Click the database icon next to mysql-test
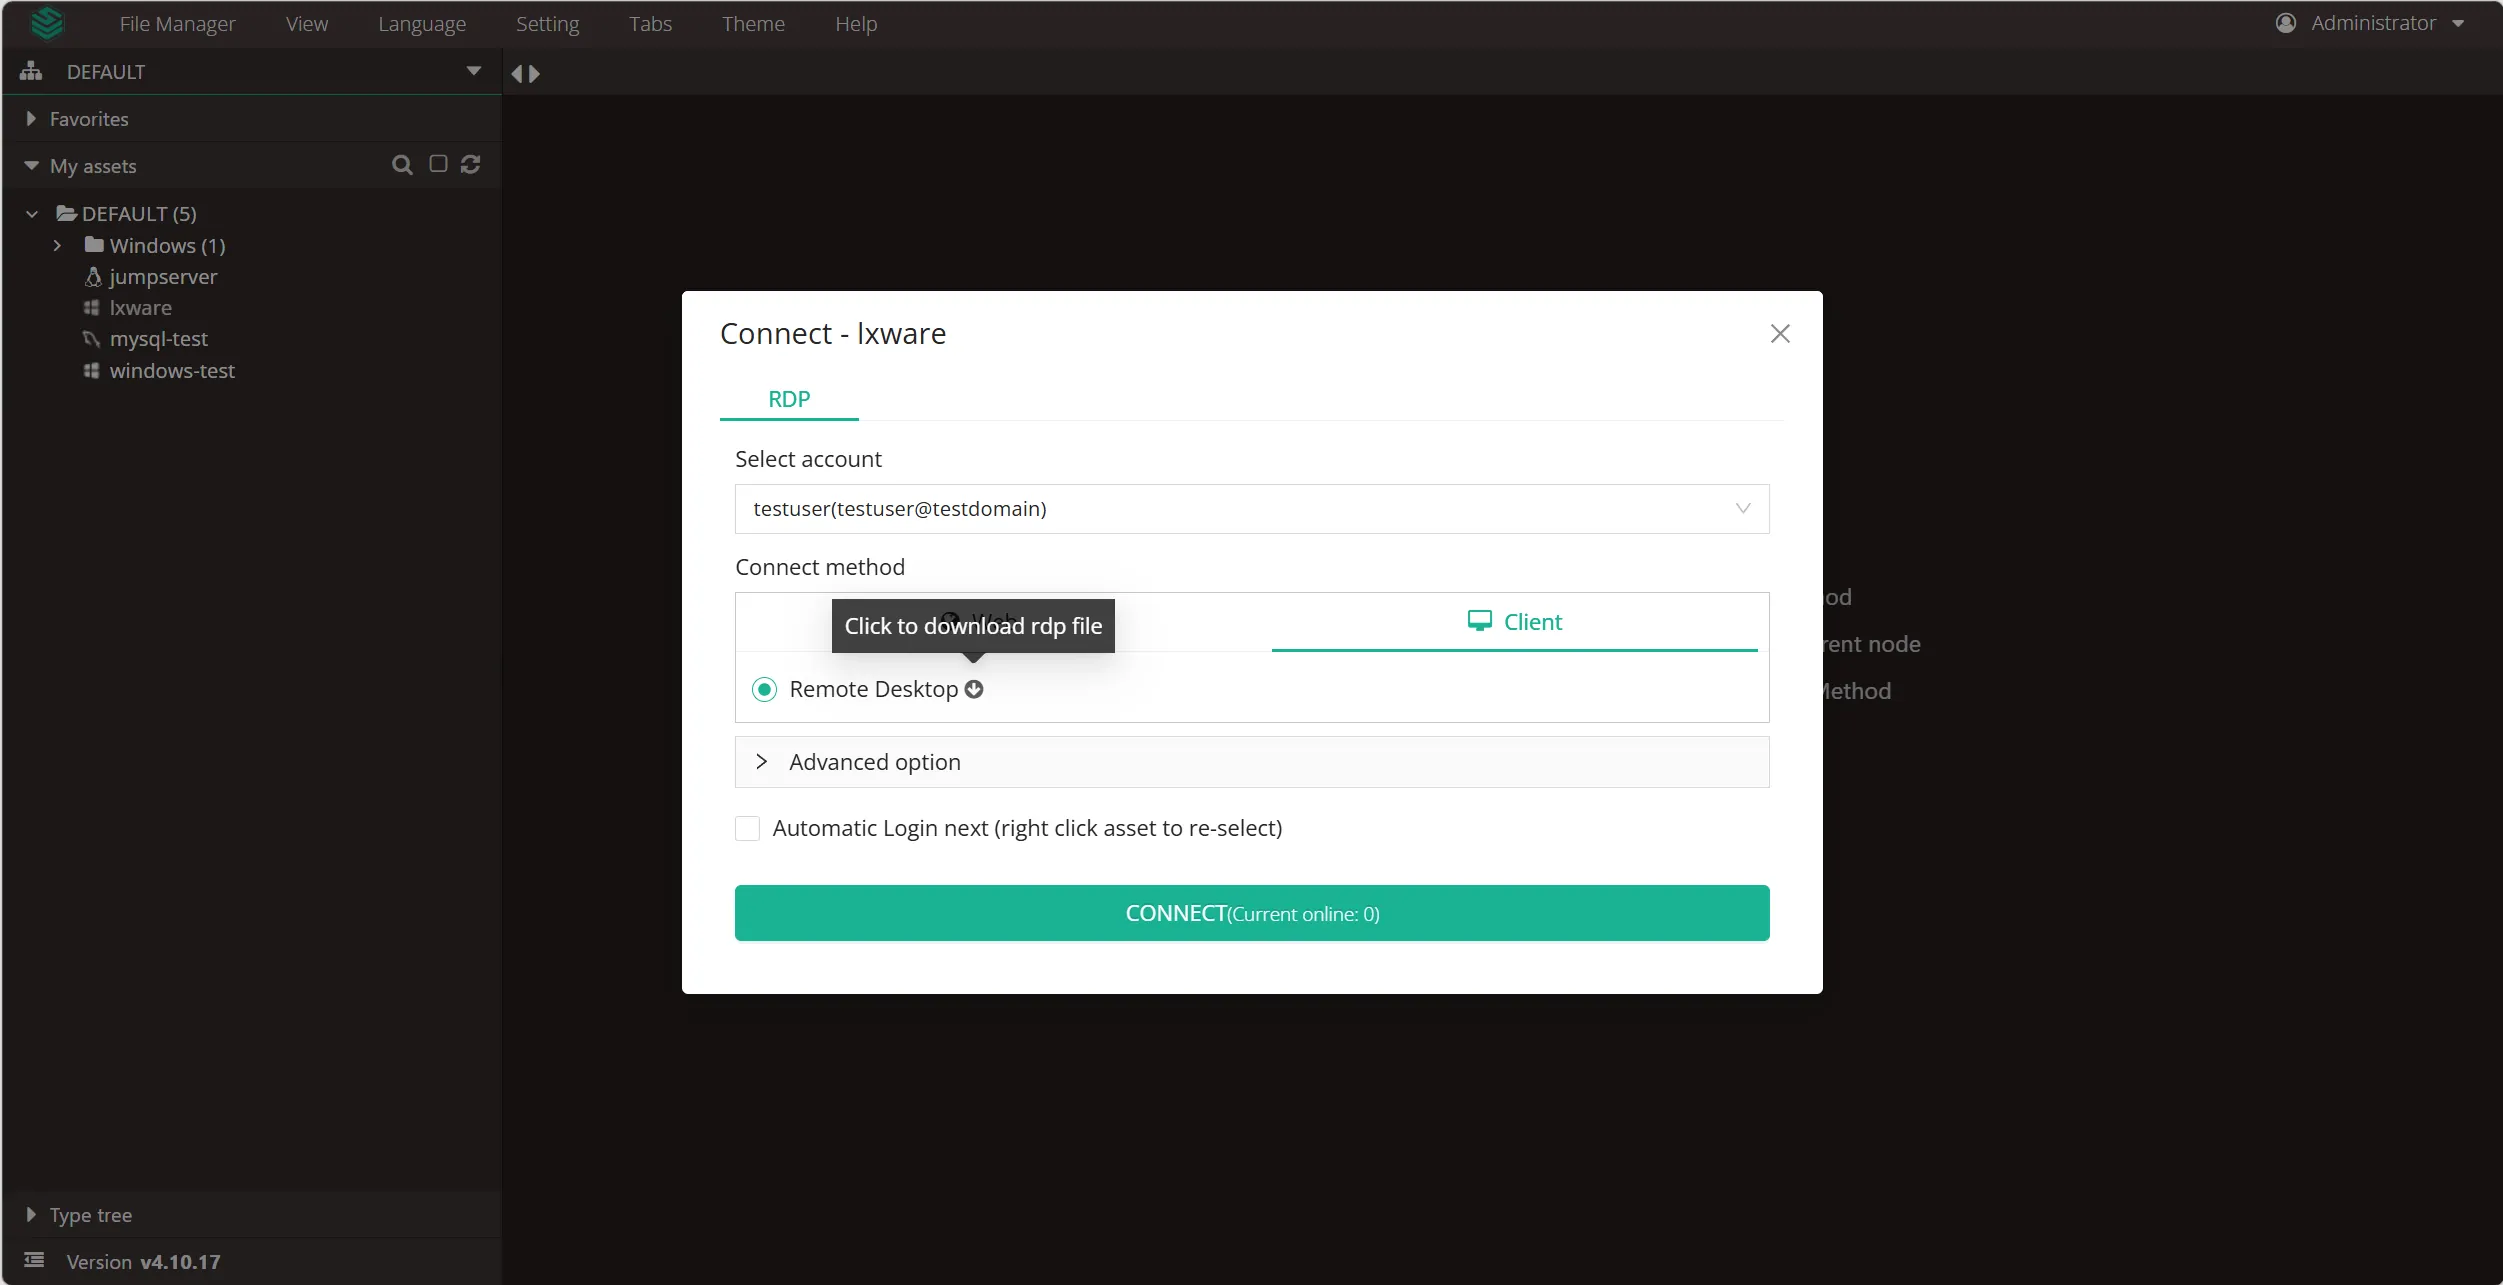This screenshot has width=2503, height=1285. point(91,339)
